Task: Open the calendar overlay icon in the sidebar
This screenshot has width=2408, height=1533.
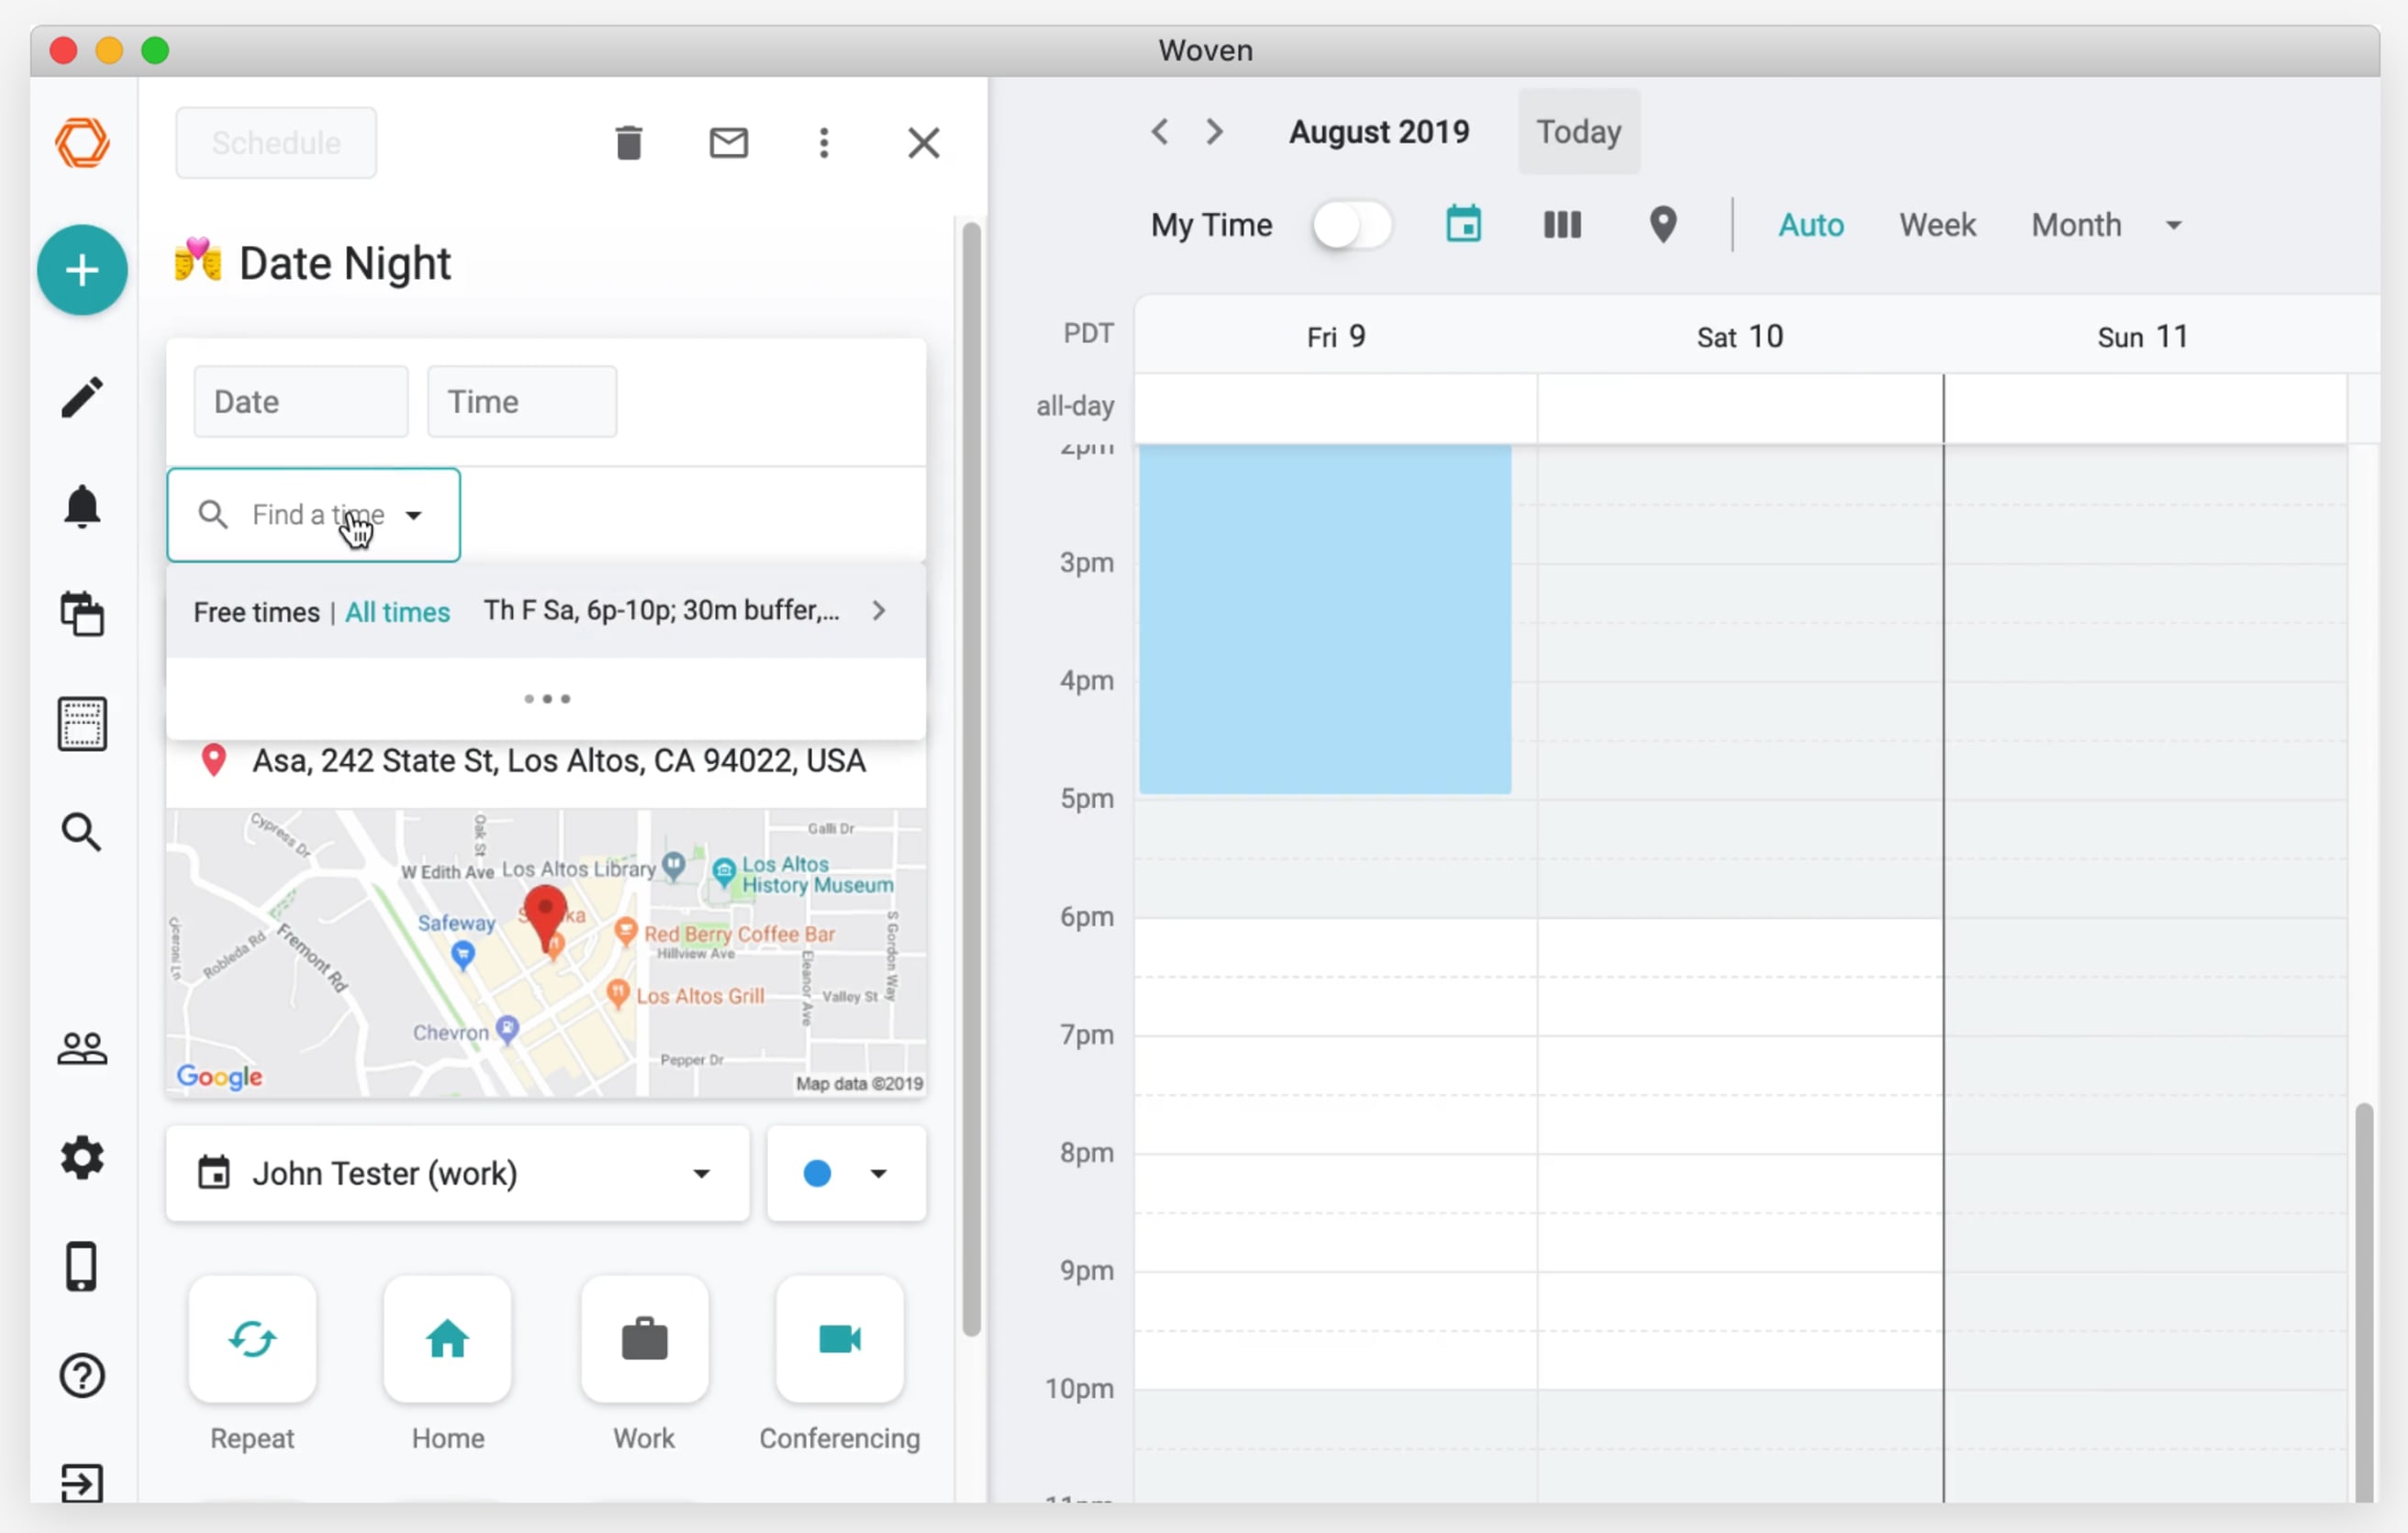Action: coord(82,613)
